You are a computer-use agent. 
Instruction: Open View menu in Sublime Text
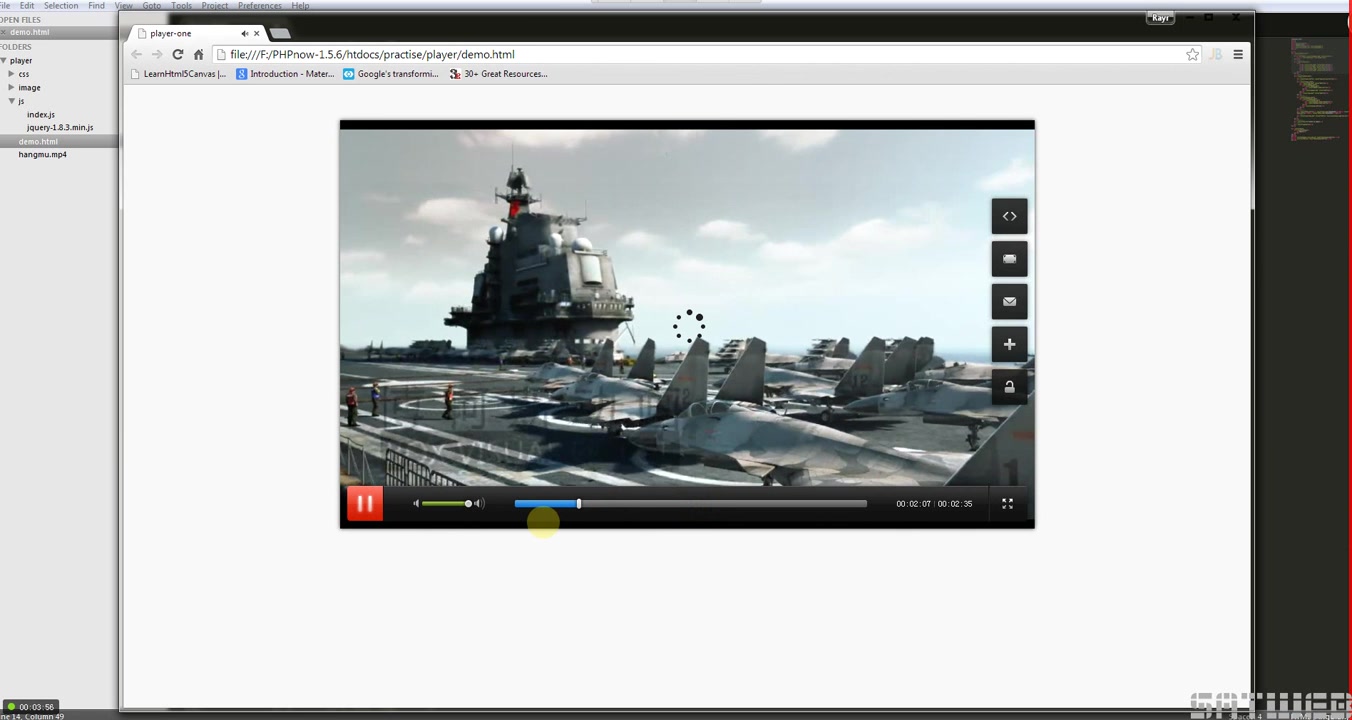(124, 5)
